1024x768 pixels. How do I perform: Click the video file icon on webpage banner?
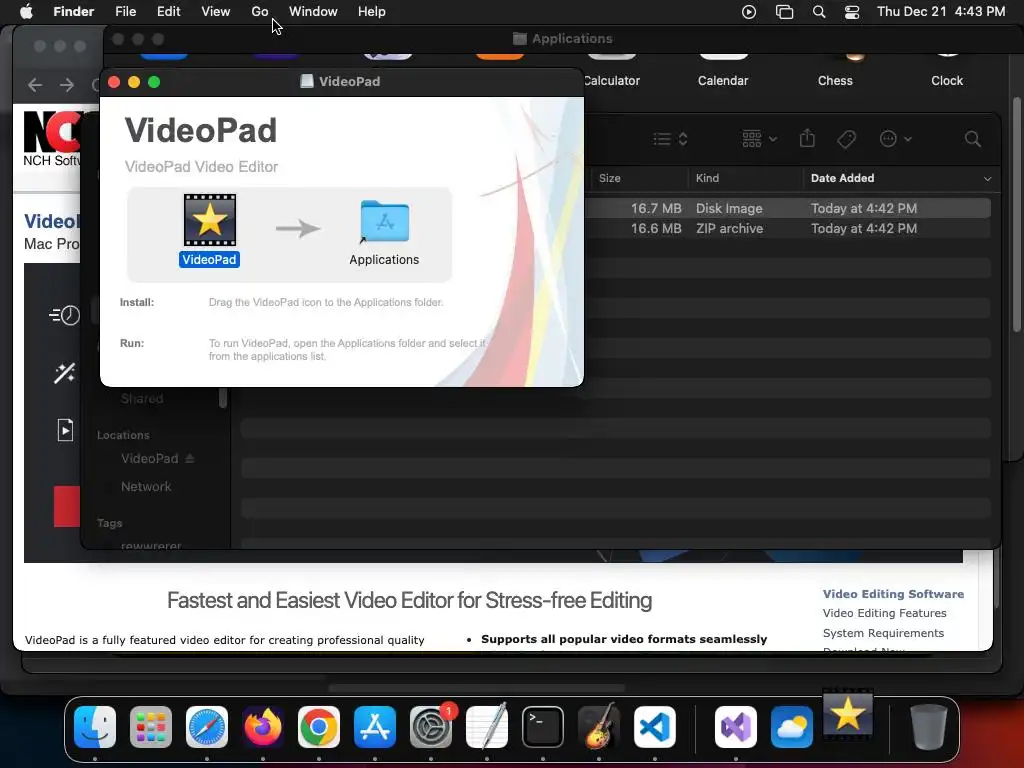click(x=65, y=430)
